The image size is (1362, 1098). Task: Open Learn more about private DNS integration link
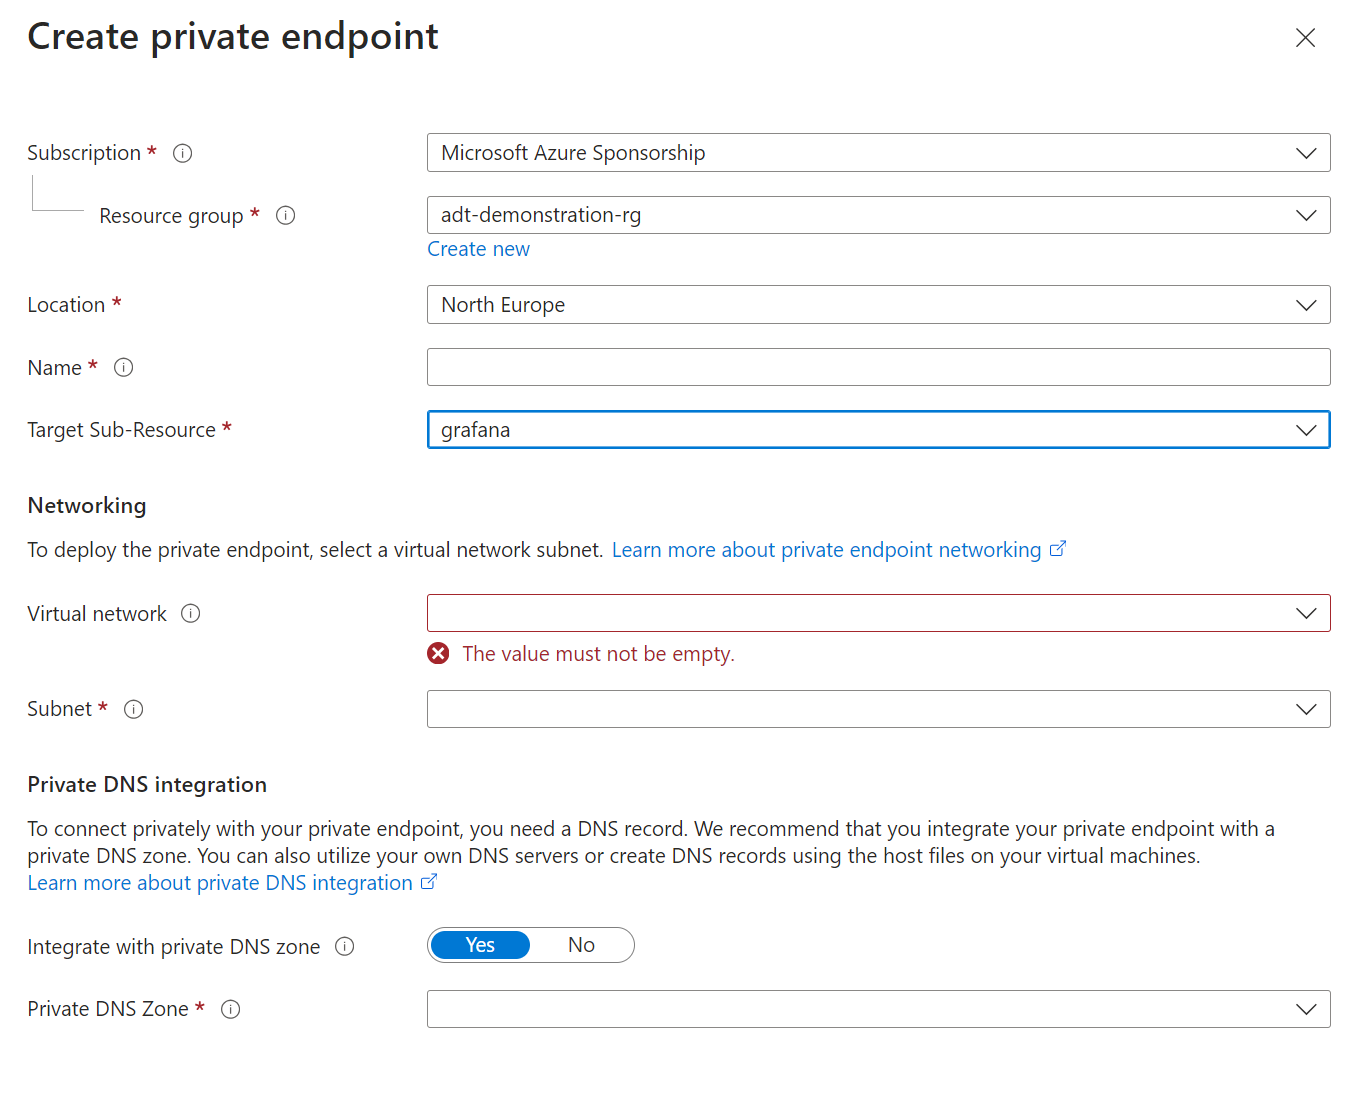coord(220,883)
